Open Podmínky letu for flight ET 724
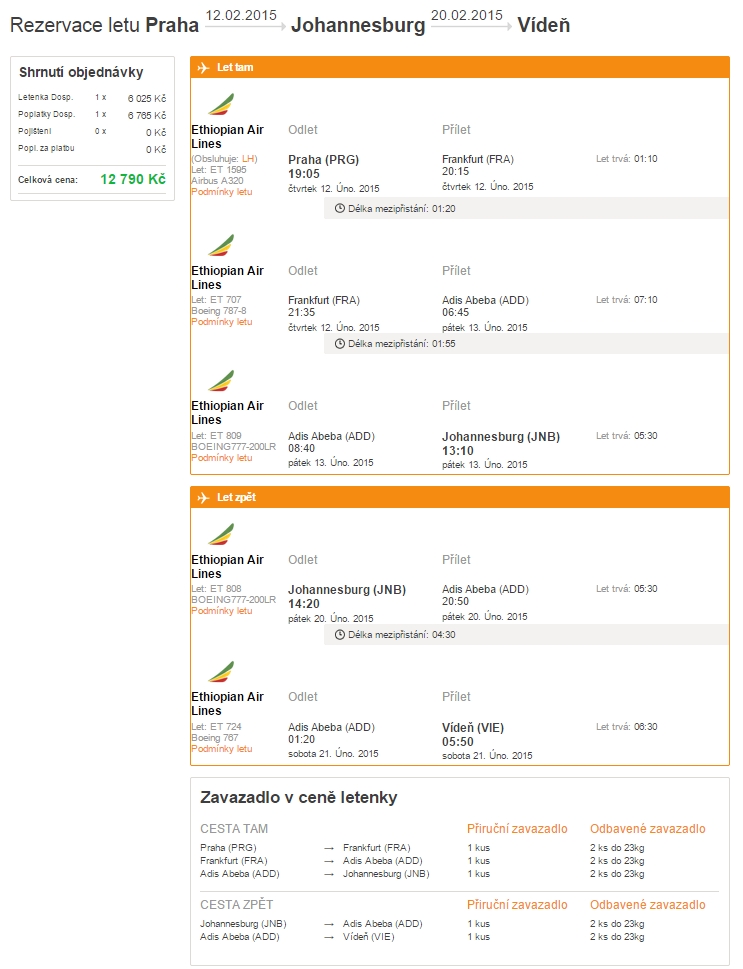The width and height of the screenshot is (743, 969). point(222,749)
